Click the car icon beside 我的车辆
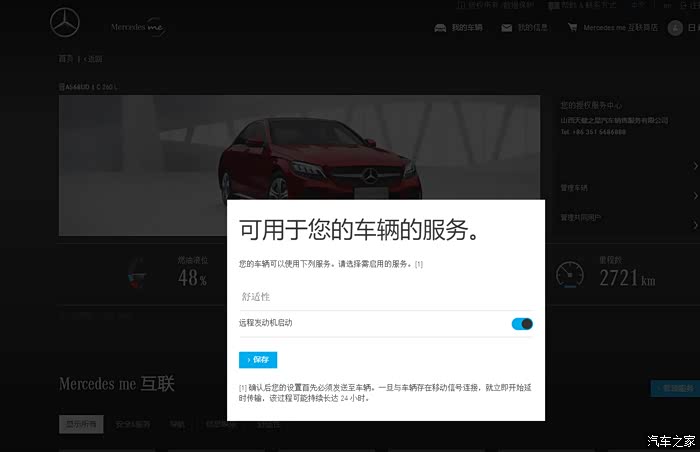Image resolution: width=700 pixels, height=452 pixels. (440, 28)
